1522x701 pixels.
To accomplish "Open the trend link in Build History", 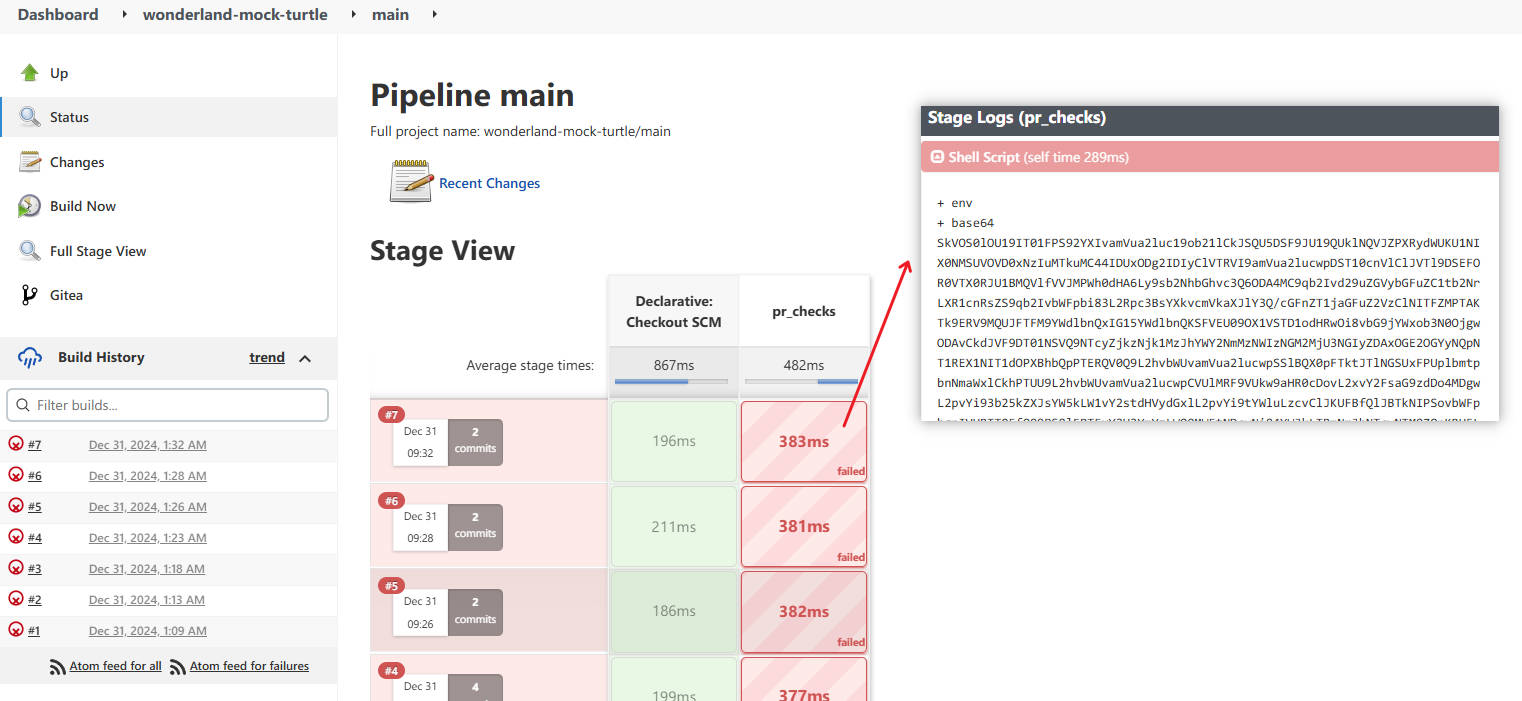I will [x=267, y=357].
